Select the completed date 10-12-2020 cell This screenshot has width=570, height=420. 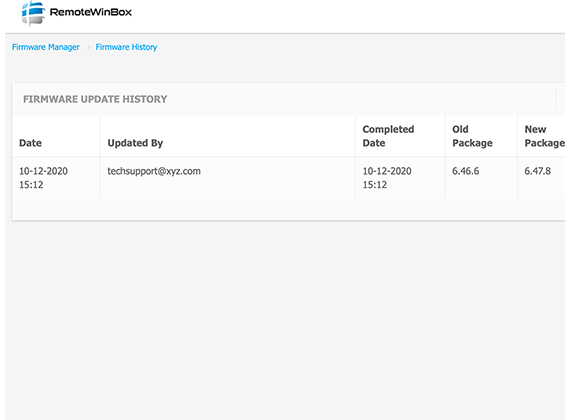coord(387,178)
